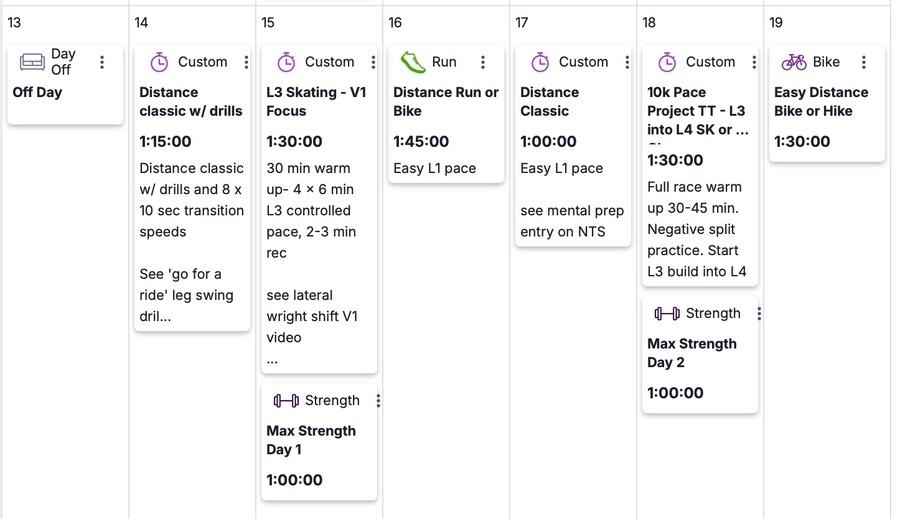900x519 pixels.
Task: Select day 19 date number
Action: [776, 22]
